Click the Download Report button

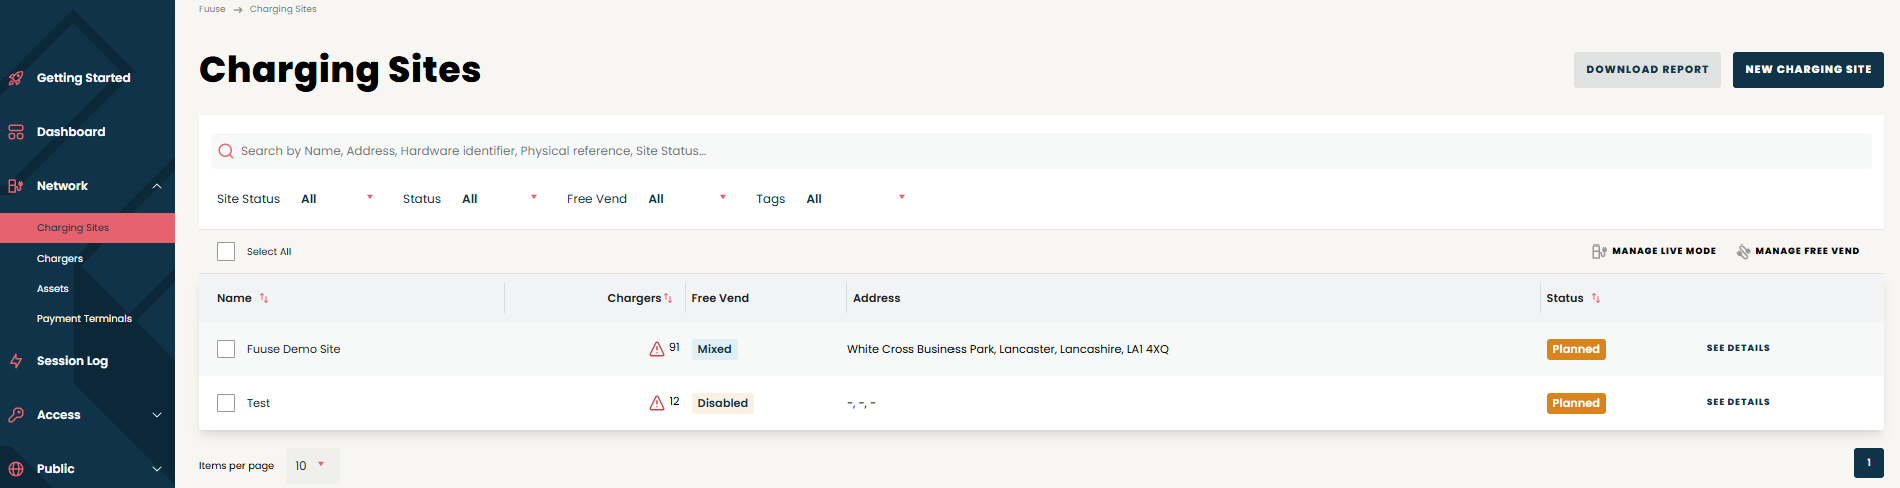1647,70
